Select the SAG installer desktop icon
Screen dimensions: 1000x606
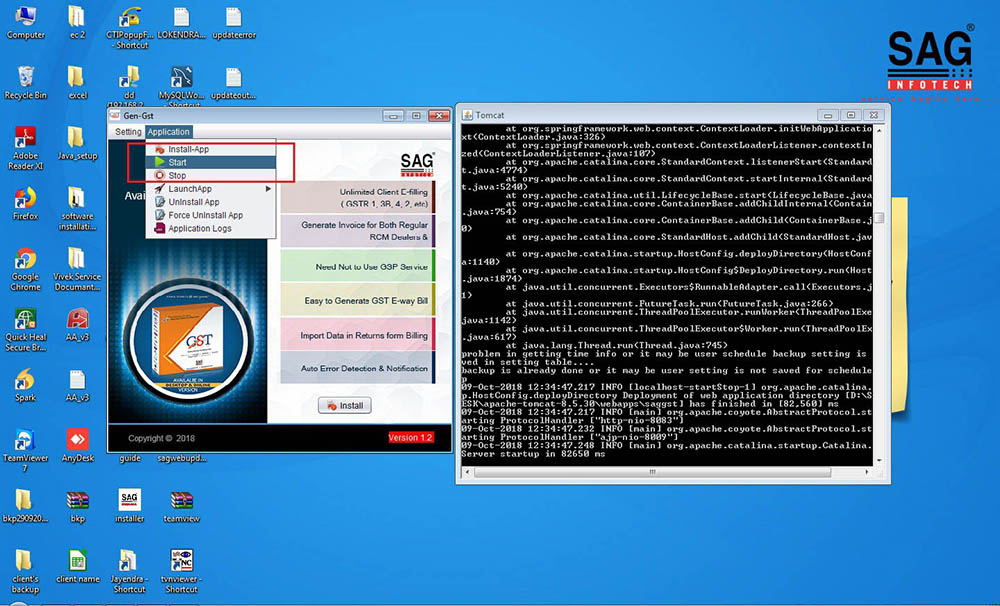129,500
